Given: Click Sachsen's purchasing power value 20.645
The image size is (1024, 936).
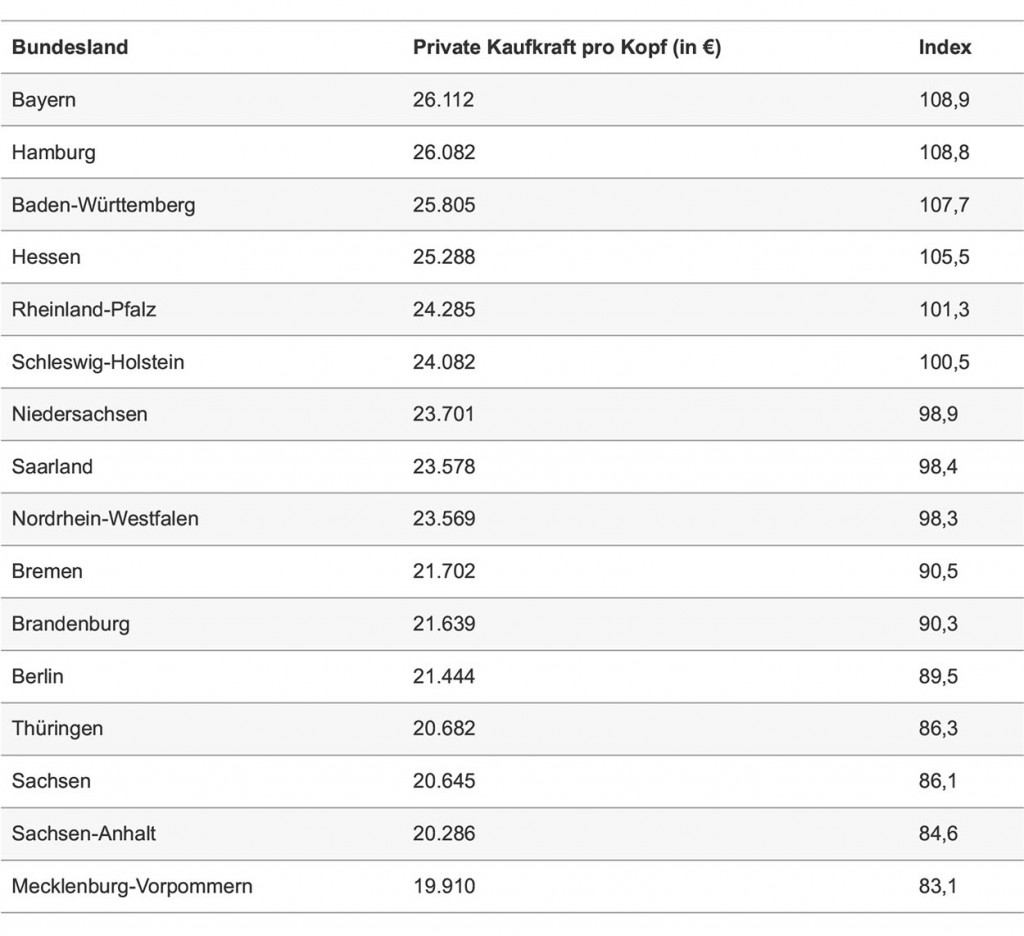Looking at the screenshot, I should [444, 780].
